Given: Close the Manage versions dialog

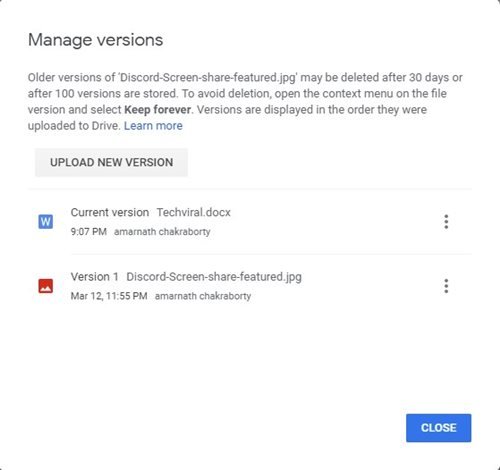Looking at the screenshot, I should point(438,428).
